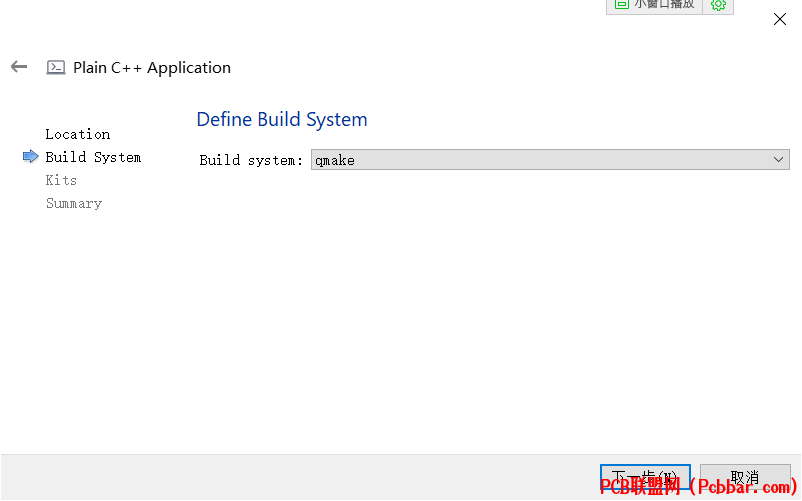This screenshot has width=802, height=501.
Task: Click the terminal icon beside Plain C++ Application
Action: (56, 67)
